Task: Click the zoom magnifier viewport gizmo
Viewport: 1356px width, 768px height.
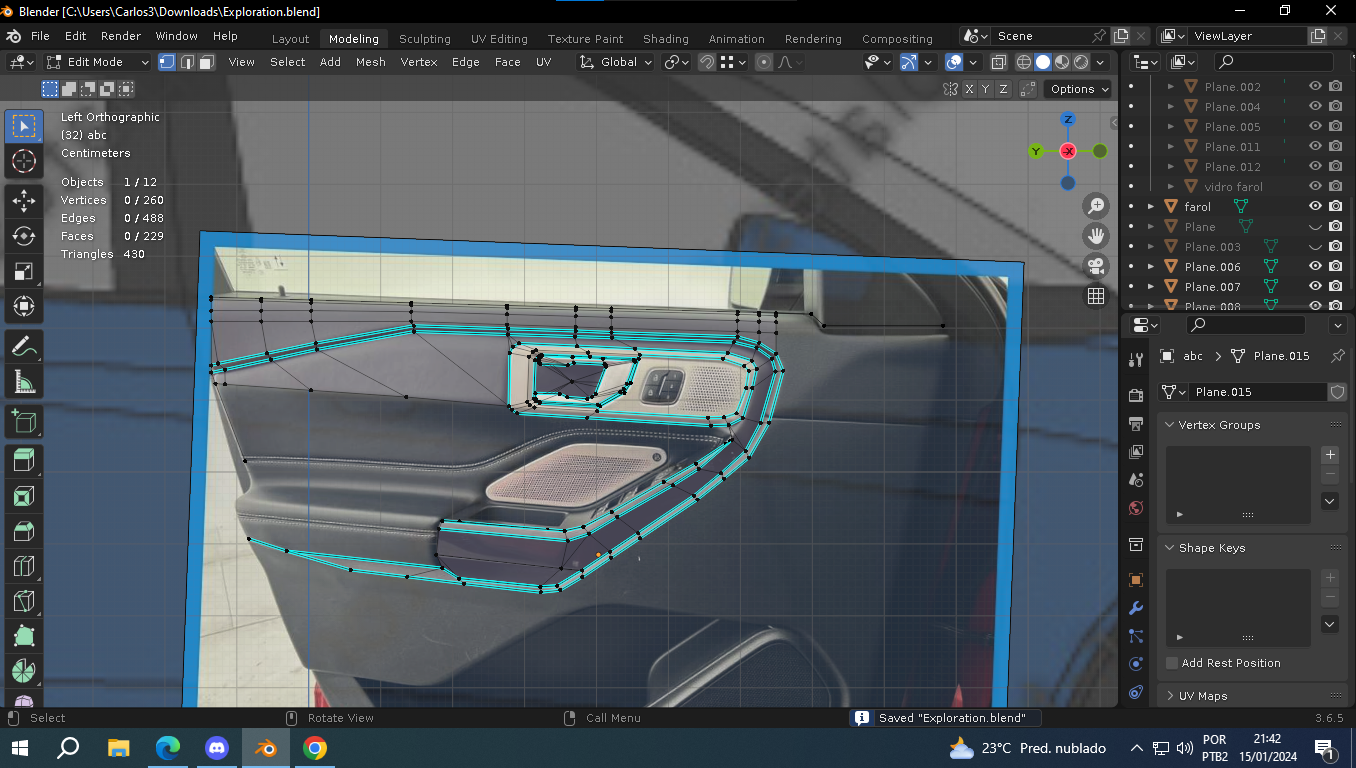Action: click(x=1096, y=206)
